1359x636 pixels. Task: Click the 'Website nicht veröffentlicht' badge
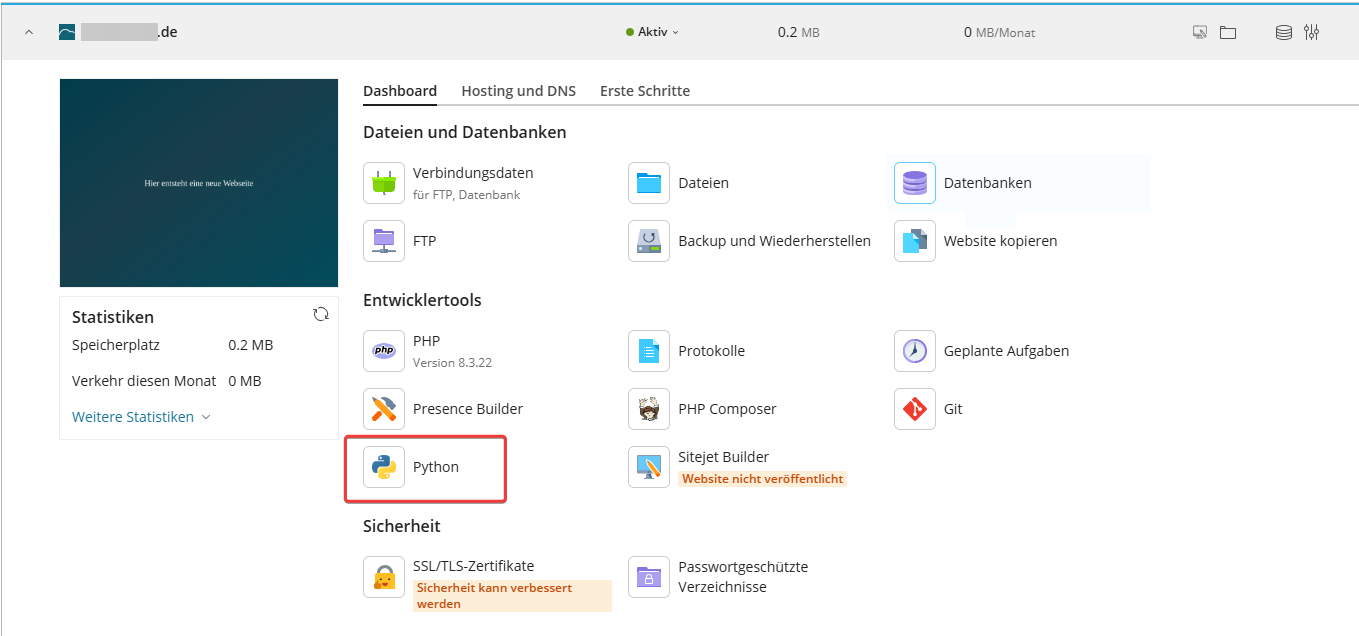click(763, 479)
